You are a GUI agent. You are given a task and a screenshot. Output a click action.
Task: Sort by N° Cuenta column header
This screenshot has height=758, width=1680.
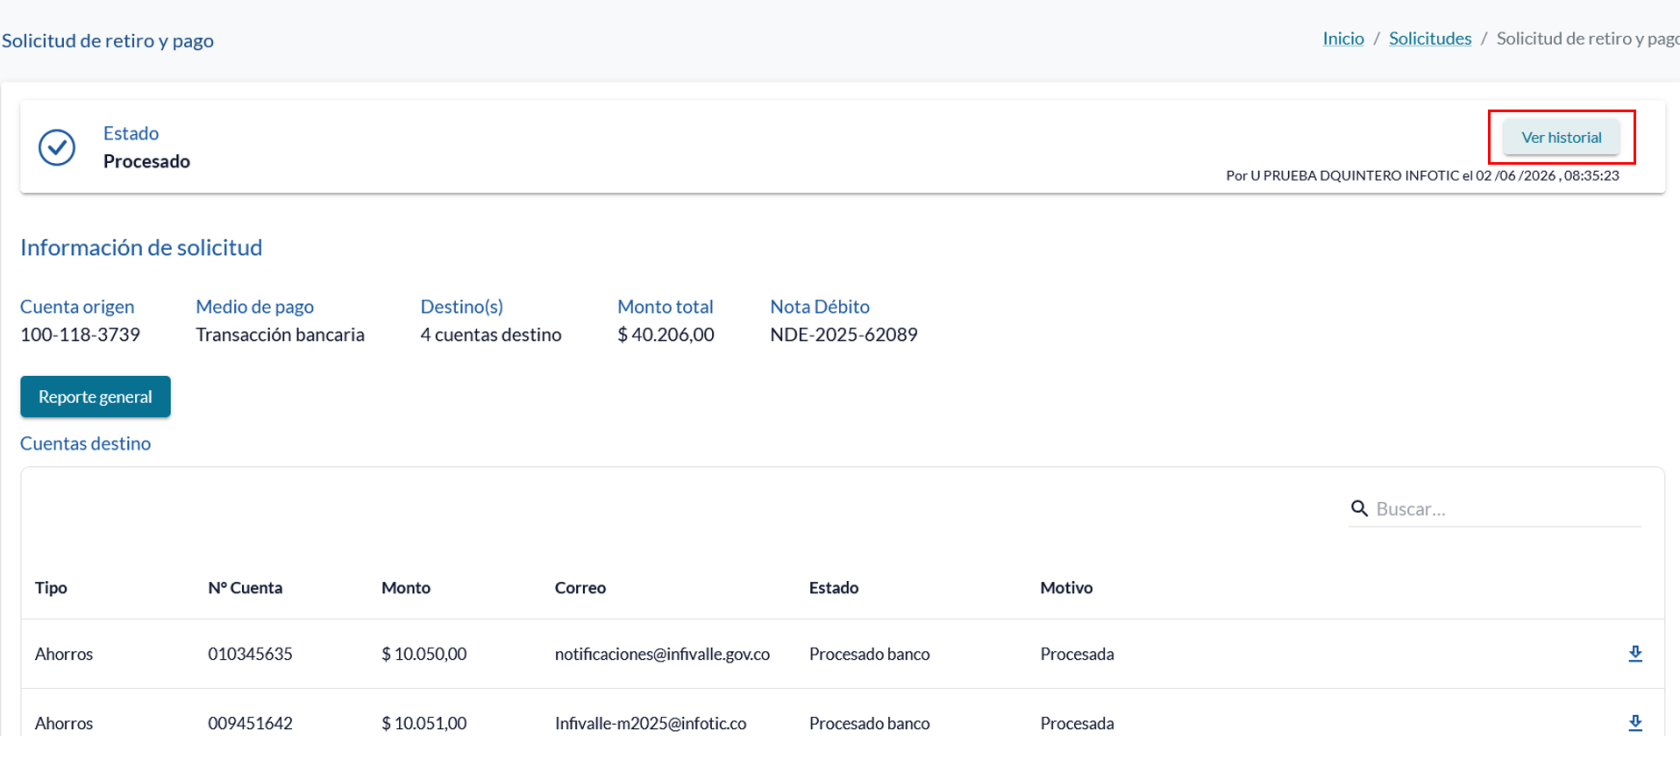[x=245, y=588]
